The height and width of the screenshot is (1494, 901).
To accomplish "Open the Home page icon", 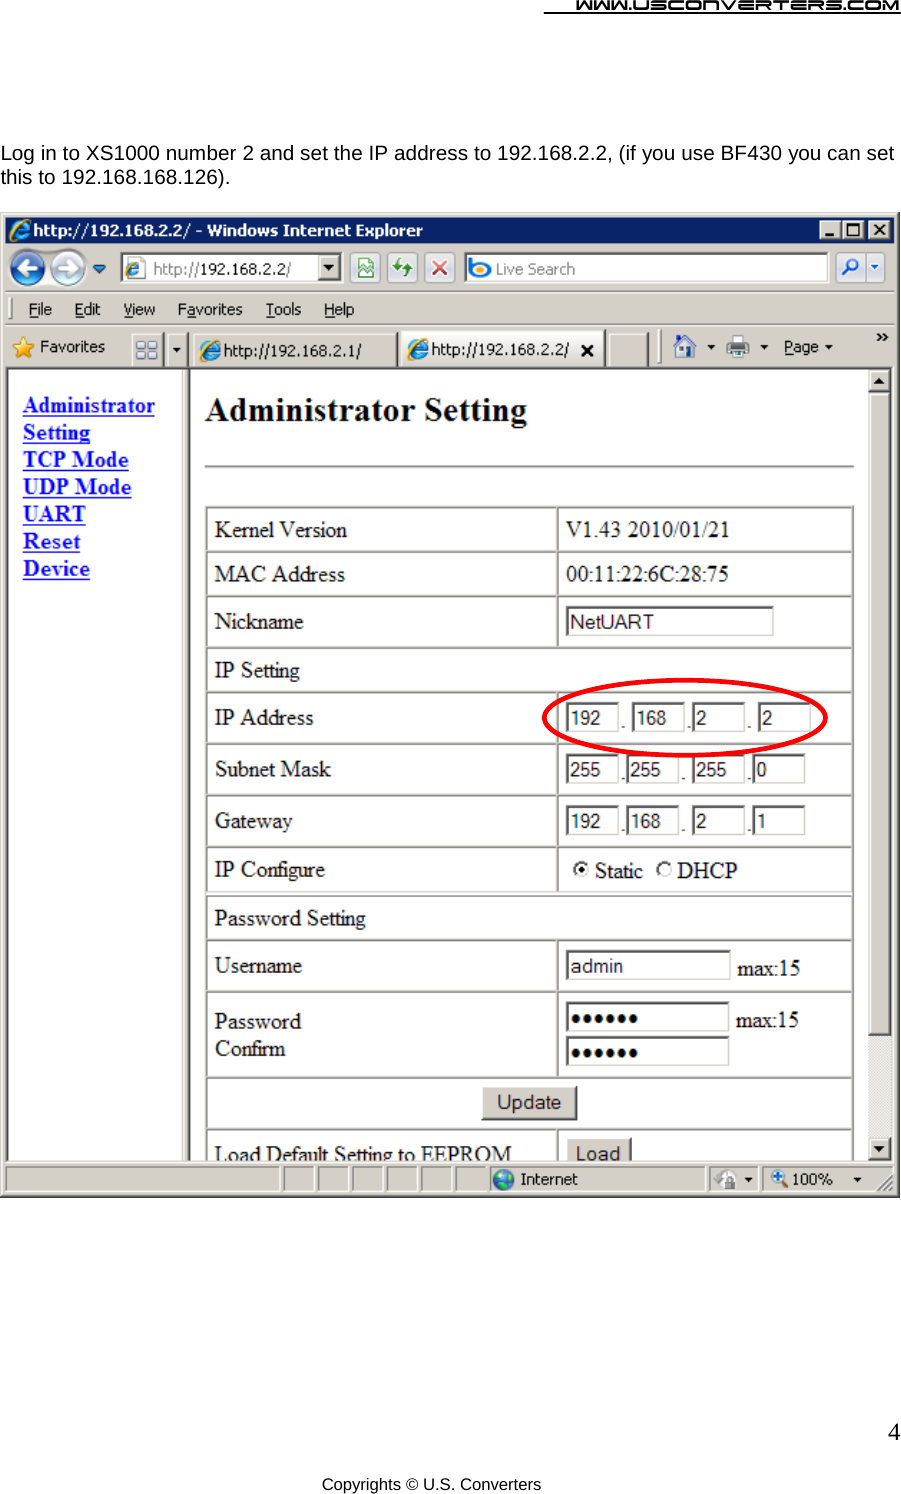I will tap(686, 347).
